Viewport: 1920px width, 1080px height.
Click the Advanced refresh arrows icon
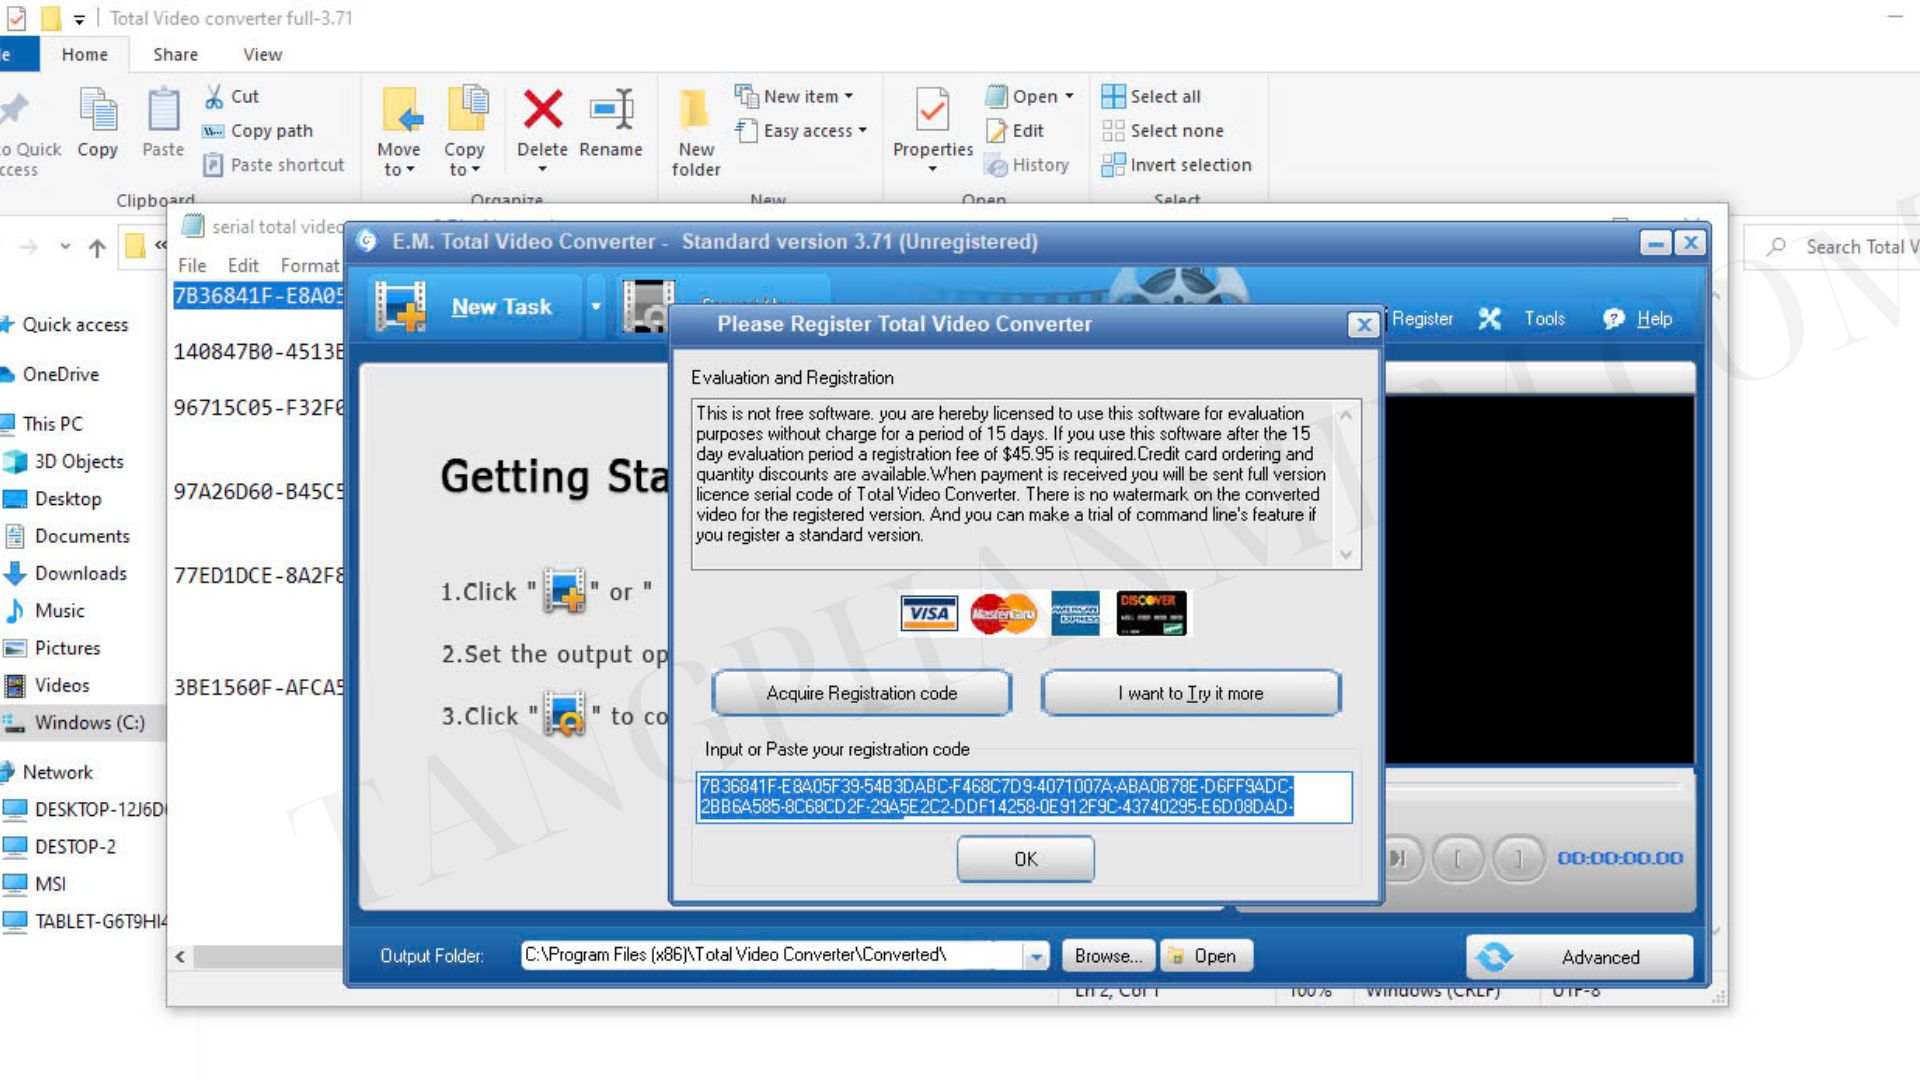[1494, 957]
